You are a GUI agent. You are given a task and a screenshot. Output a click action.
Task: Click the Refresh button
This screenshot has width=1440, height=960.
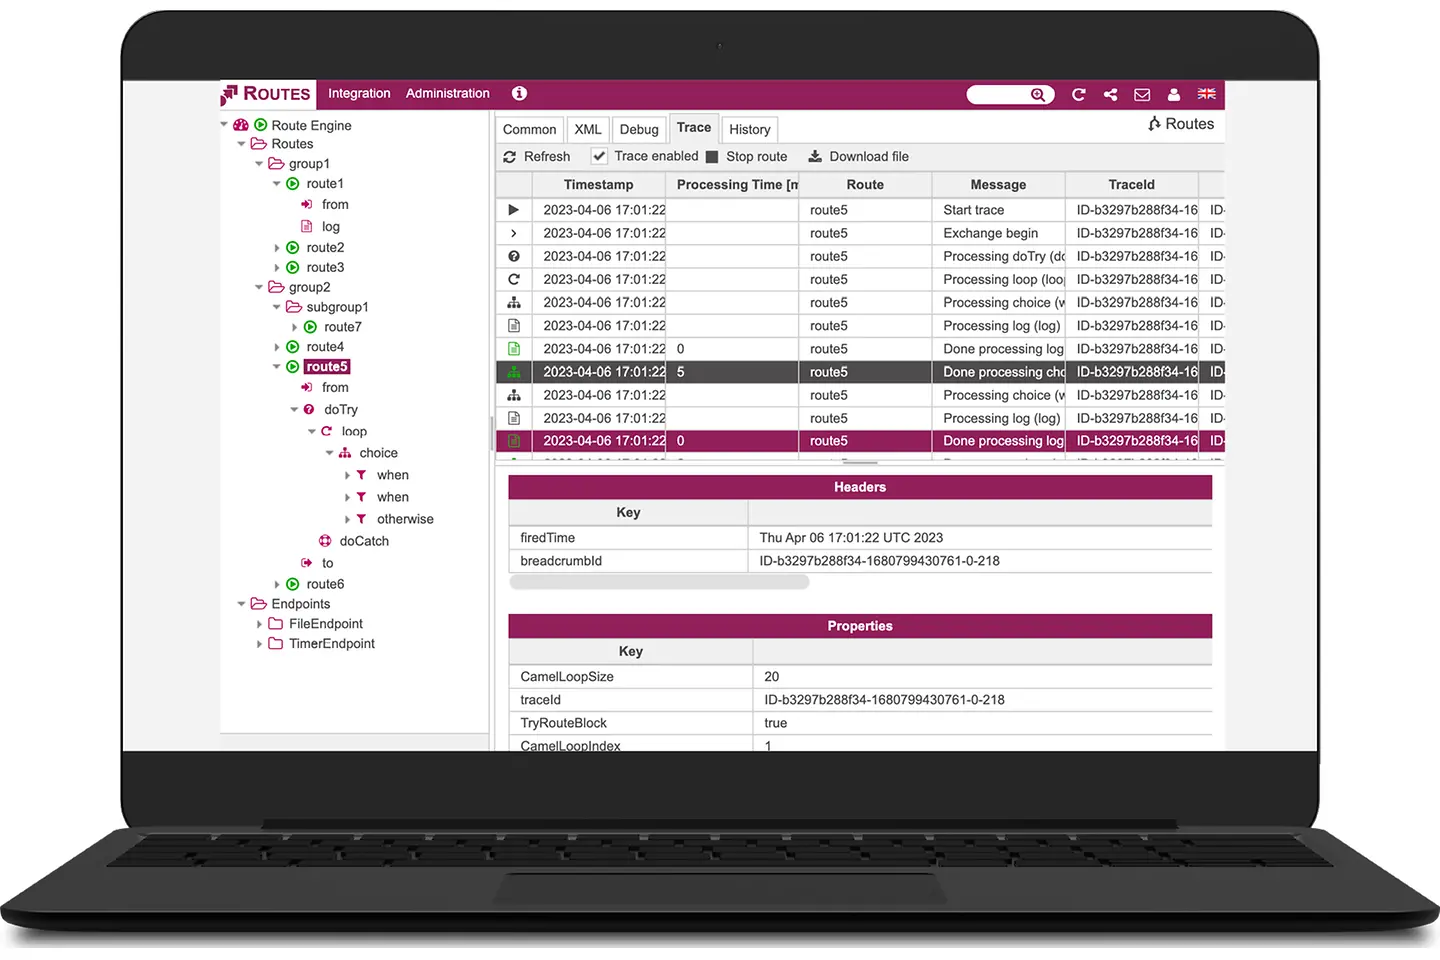pos(537,157)
